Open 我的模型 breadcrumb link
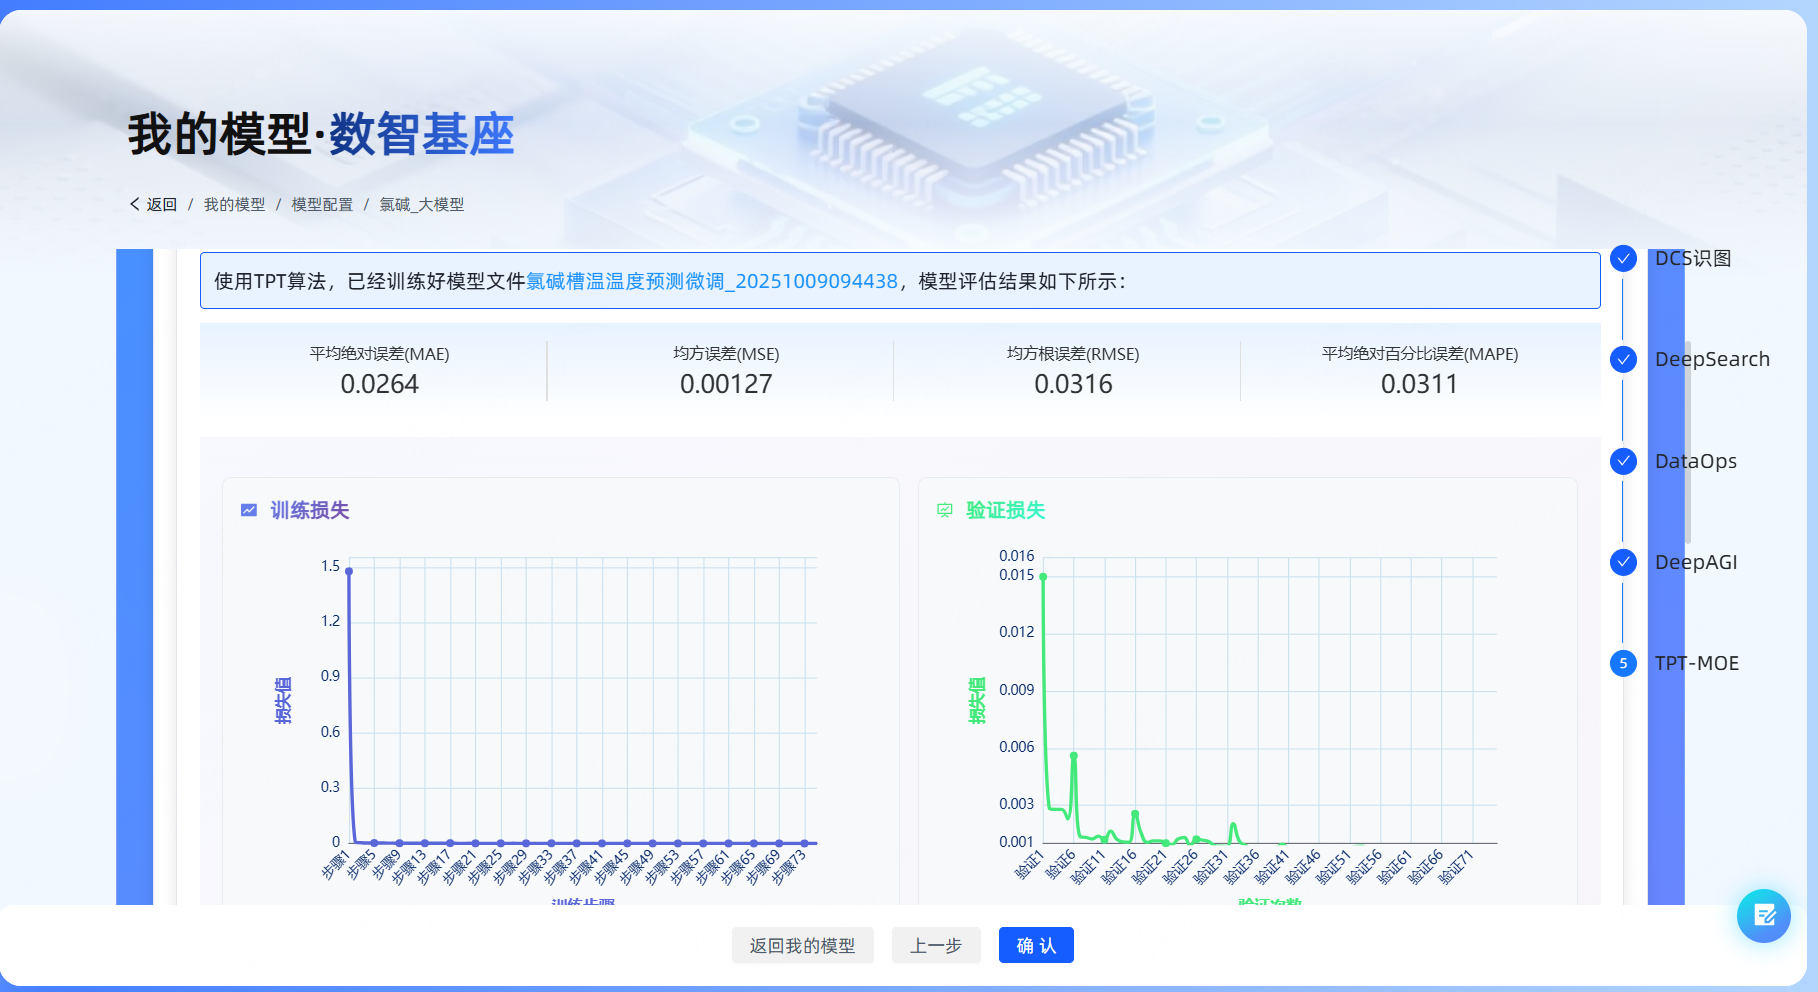The image size is (1818, 992). coord(234,204)
